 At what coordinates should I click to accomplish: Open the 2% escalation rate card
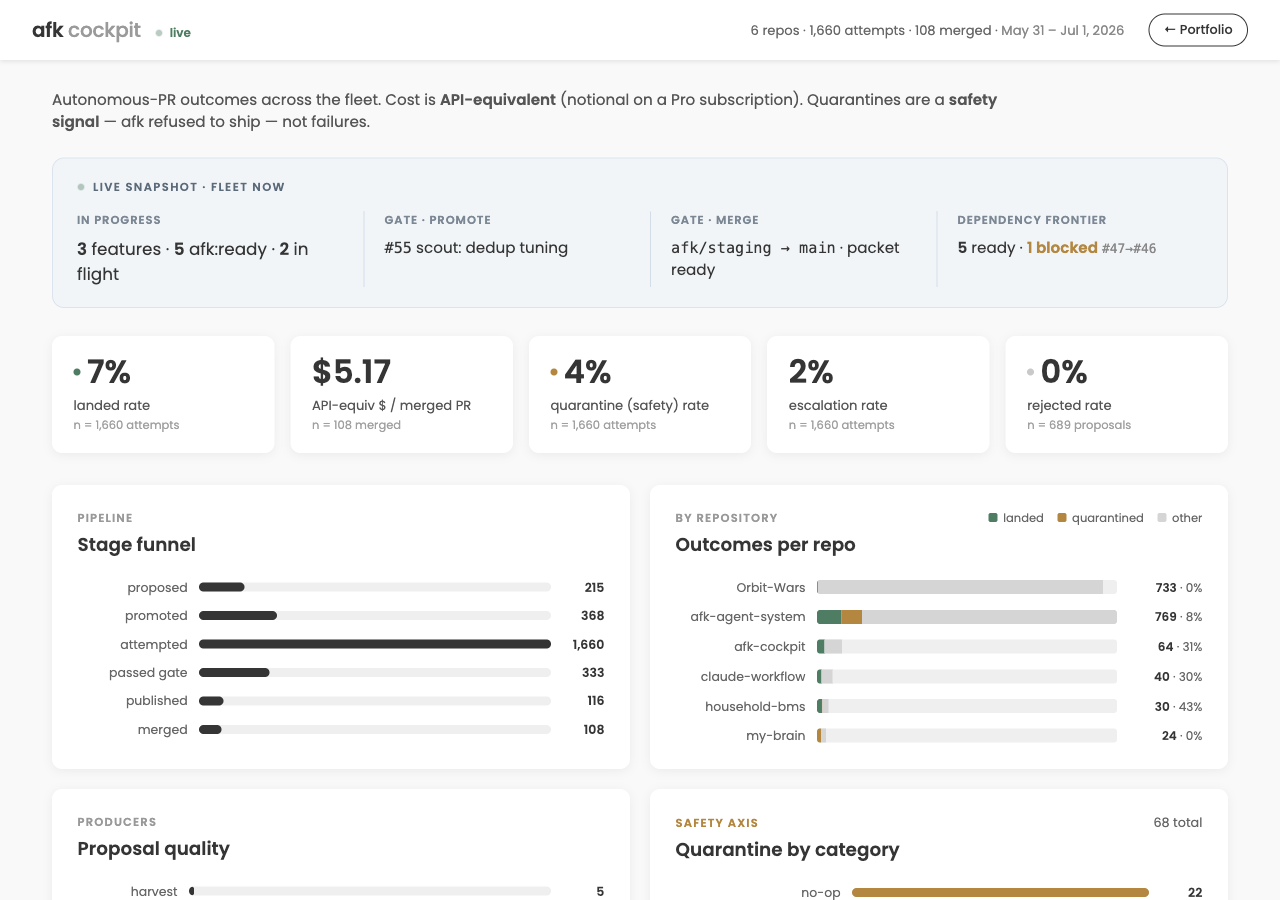pos(878,394)
